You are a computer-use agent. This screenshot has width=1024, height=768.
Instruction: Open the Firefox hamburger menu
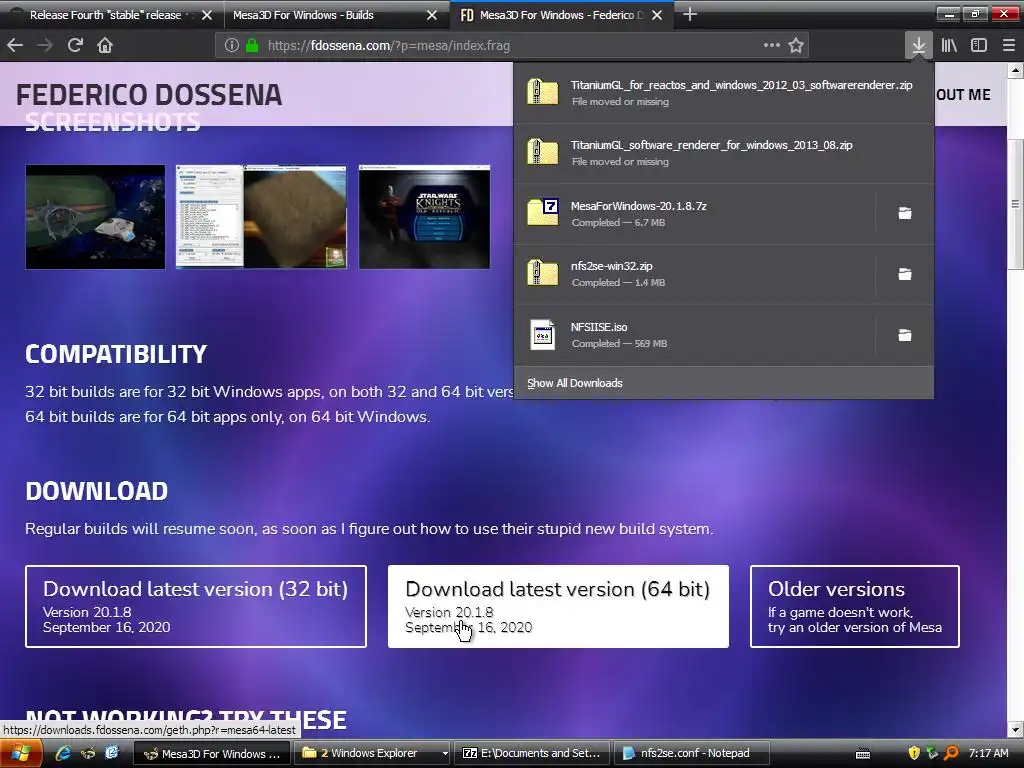[1008, 45]
